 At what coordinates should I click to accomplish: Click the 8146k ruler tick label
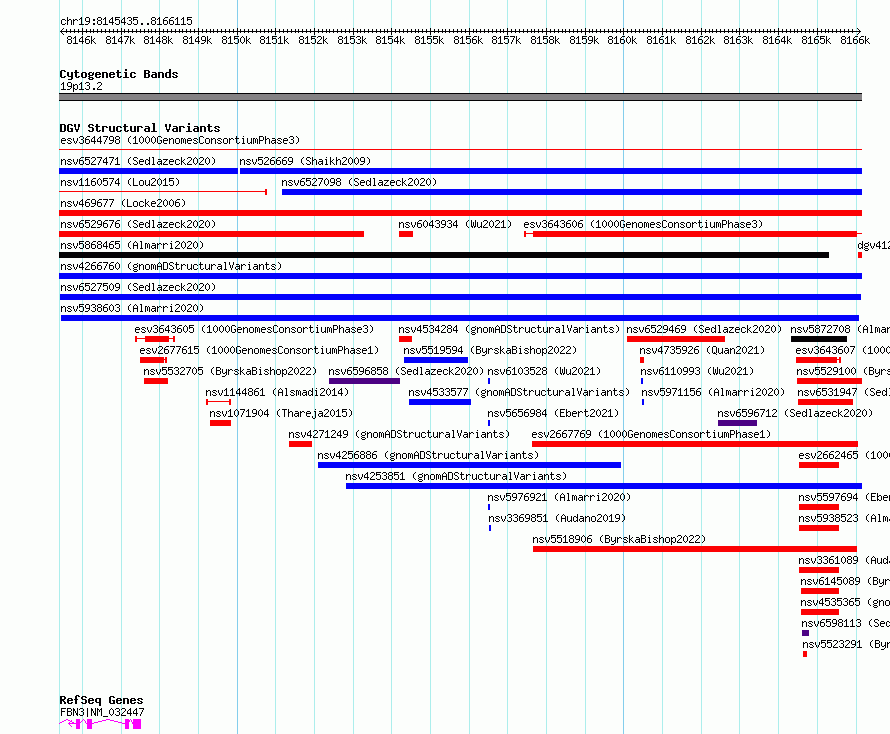point(81,40)
